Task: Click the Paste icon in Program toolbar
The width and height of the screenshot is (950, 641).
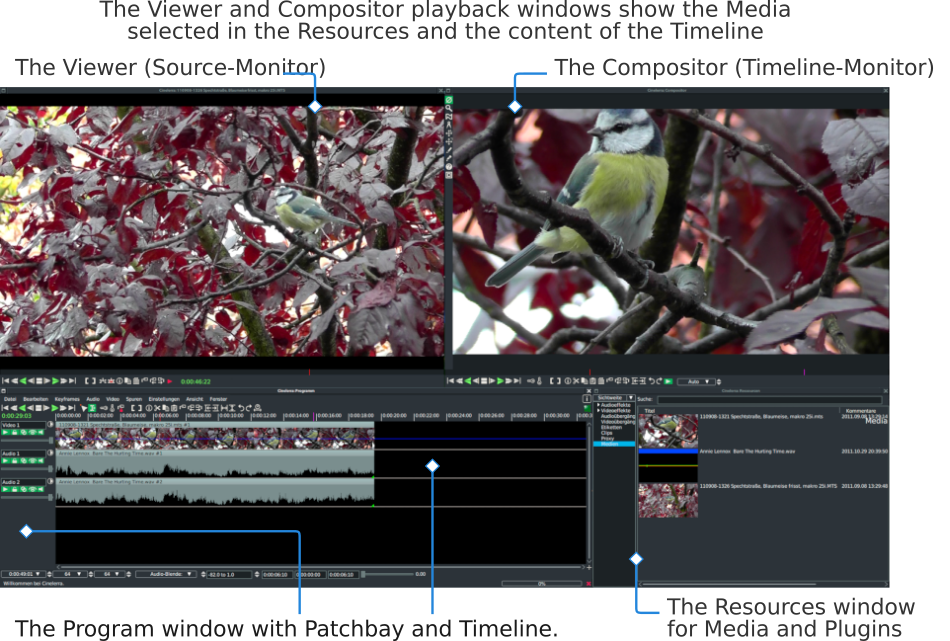Action: 173,408
